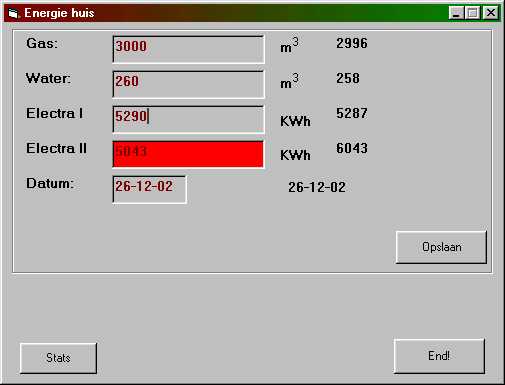Click the Gas input field showing 3000
Viewport: 505px width, 385px height.
pyautogui.click(x=189, y=49)
